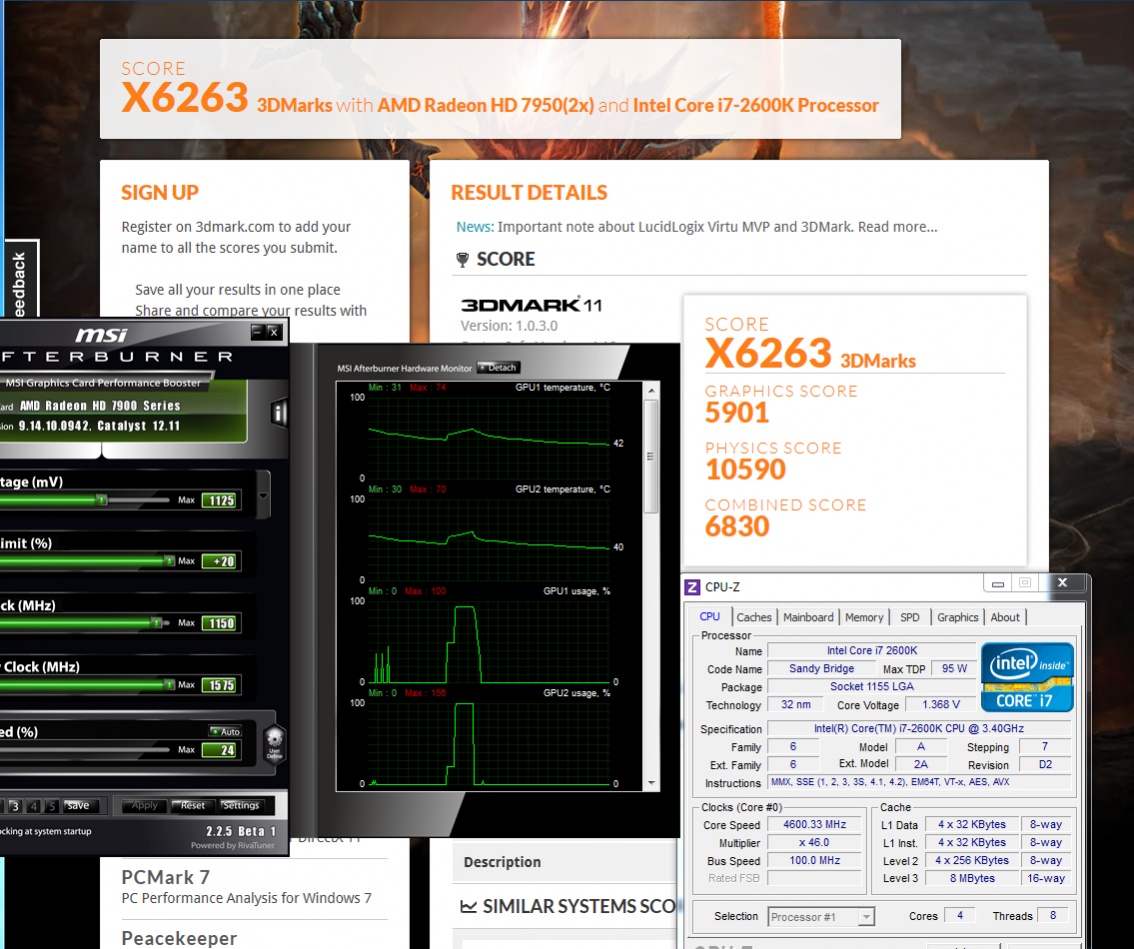Open the About tab in CPU-Z

click(x=1005, y=617)
